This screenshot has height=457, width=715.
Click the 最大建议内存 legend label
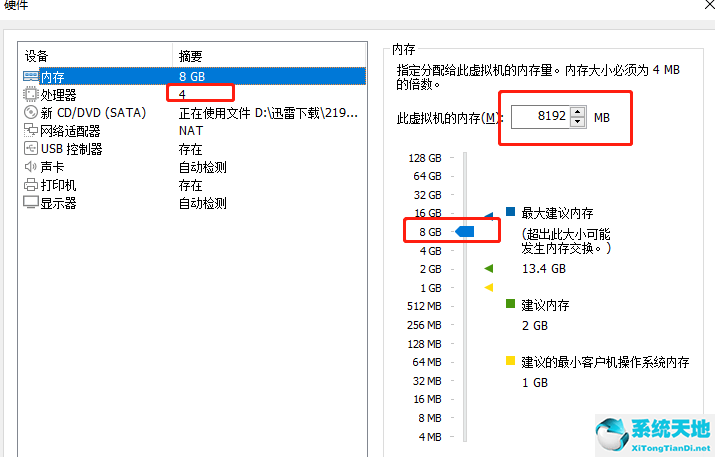point(557,213)
